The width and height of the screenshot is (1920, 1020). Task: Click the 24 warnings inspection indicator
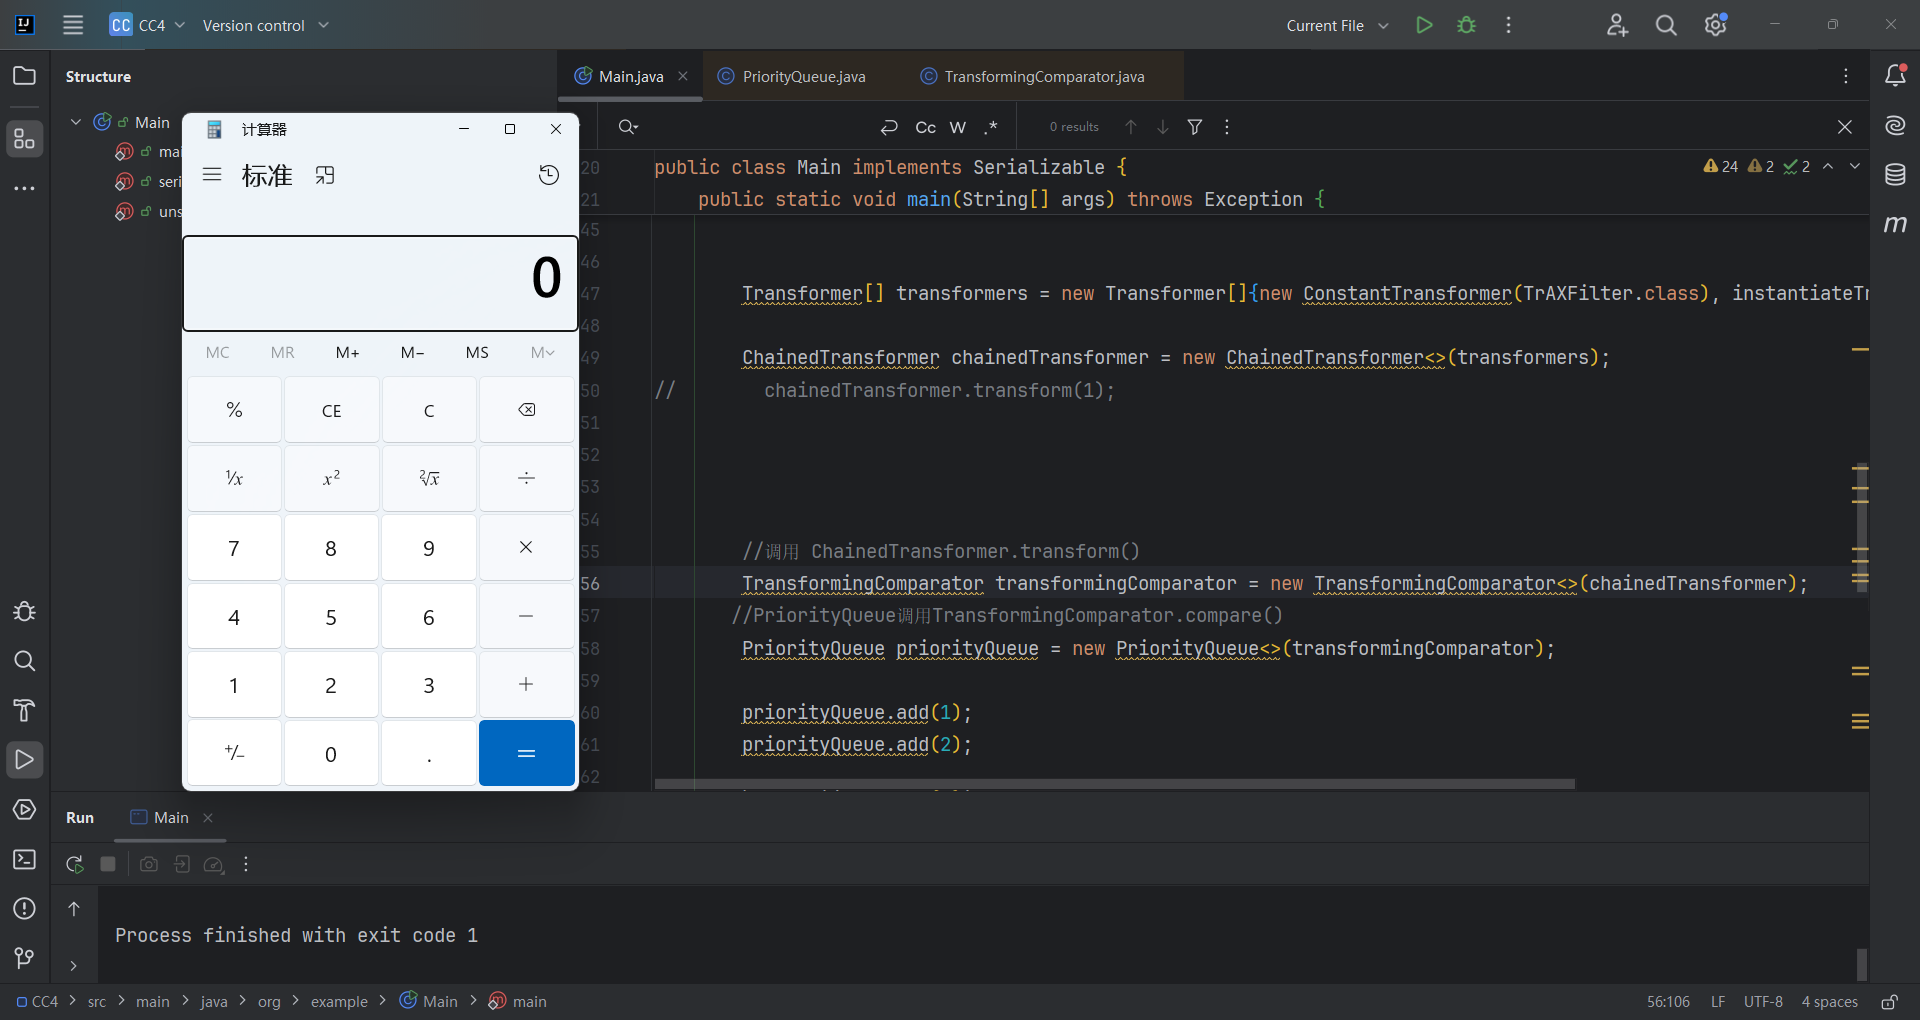point(1720,166)
